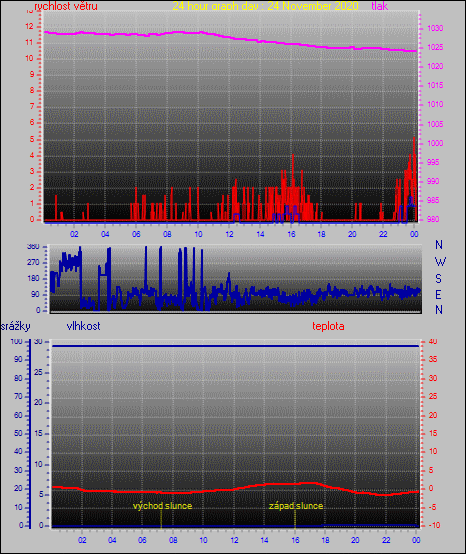Click the 12 value on wind speed axis
This screenshot has height=554, width=466.
click(29, 26)
